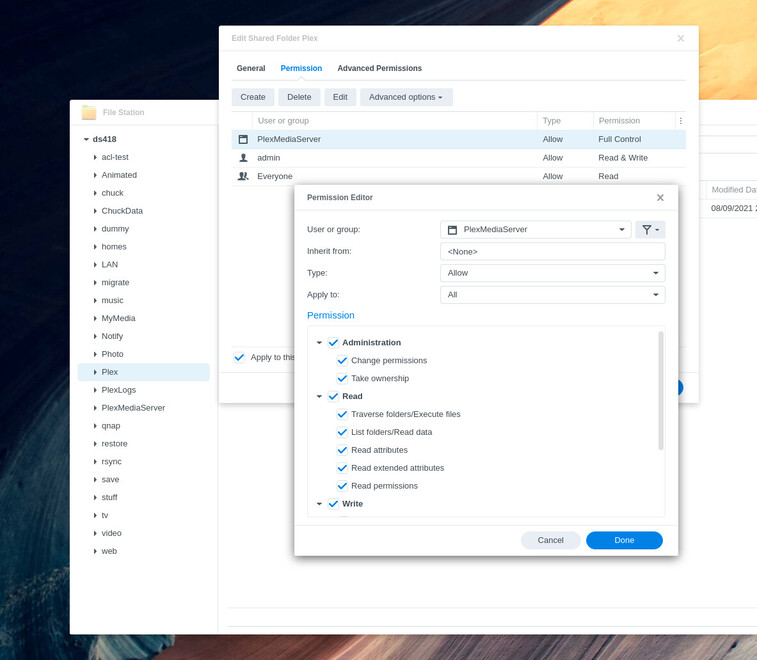Select the PlexMediaServer permission row
Viewport: 757px width, 660px height.
click(x=458, y=139)
